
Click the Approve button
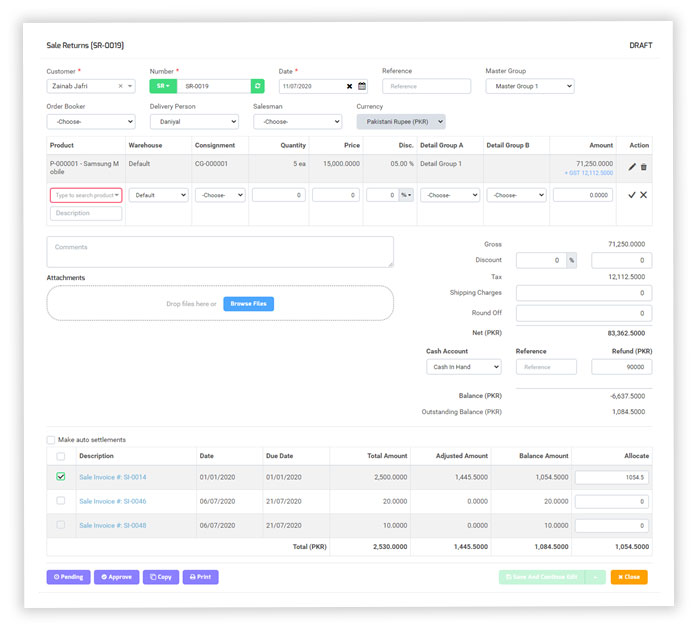(117, 577)
